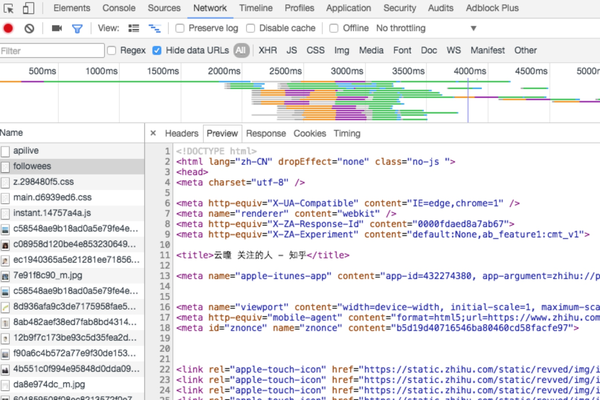This screenshot has height=400, width=600.
Task: Clear the network log
Action: [x=29, y=29]
